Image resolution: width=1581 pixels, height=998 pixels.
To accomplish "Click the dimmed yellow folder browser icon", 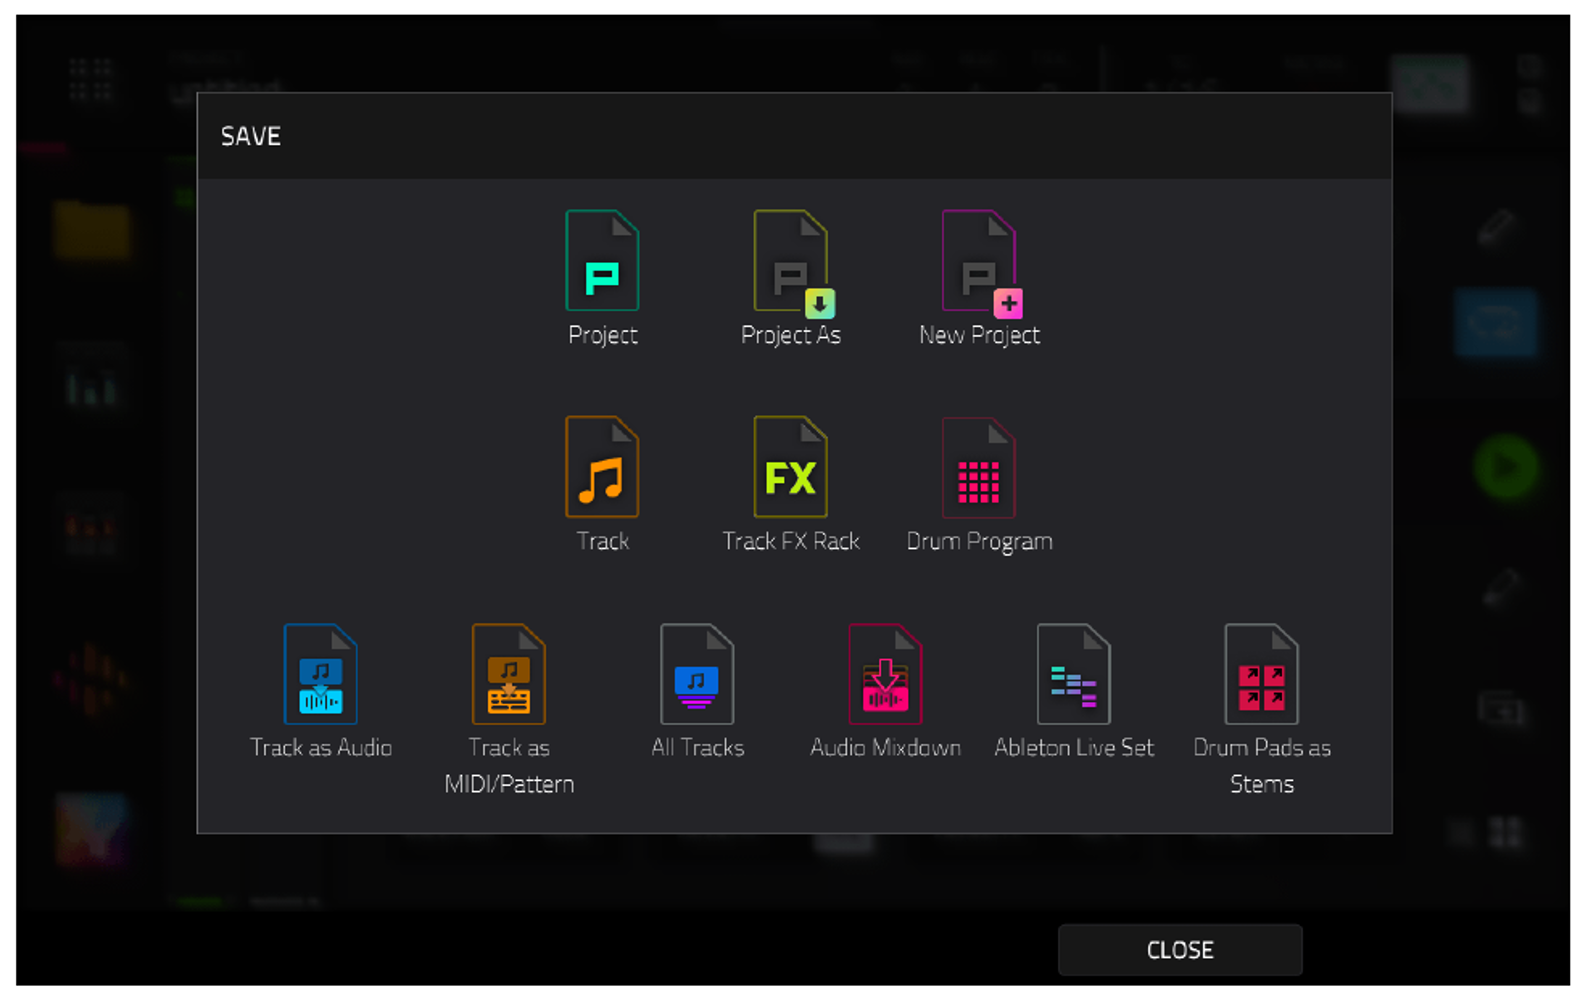I will click(92, 230).
